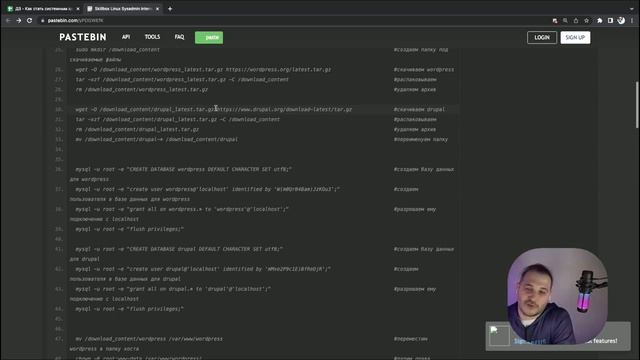Image resolution: width=640 pixels, height=360 pixels.
Task: Click the green paste button
Action: 209,38
